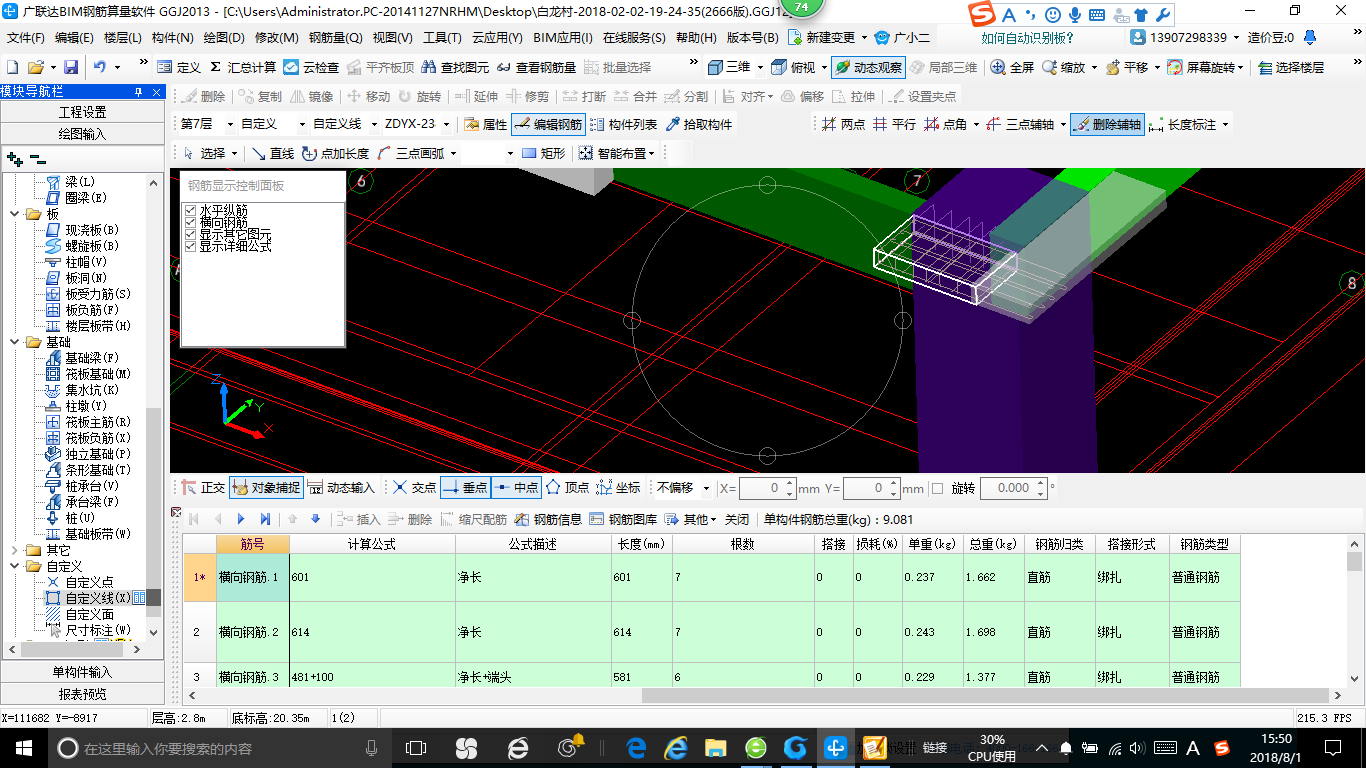Viewport: 1366px width, 768px height.
Task: Open 构件列表 component list
Action: tap(624, 124)
